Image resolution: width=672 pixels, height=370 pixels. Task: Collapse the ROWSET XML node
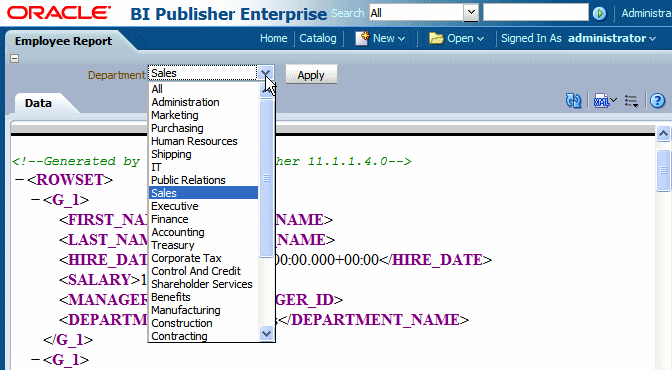tap(20, 180)
